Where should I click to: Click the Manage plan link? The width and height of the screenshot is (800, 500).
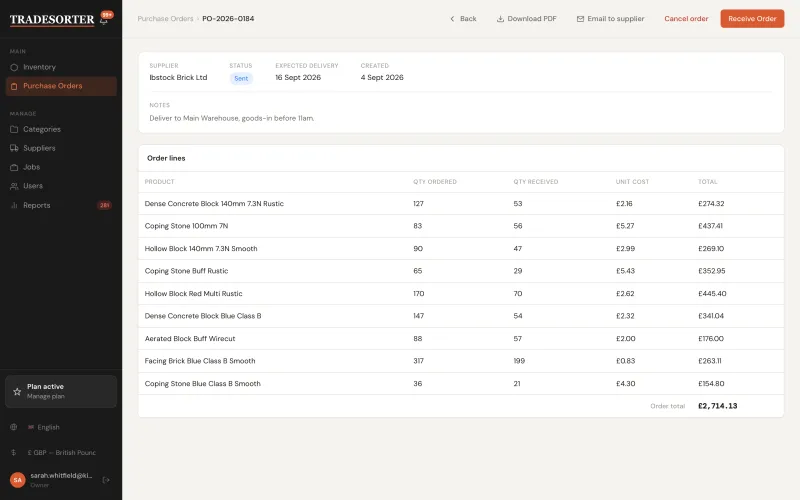click(x=45, y=396)
